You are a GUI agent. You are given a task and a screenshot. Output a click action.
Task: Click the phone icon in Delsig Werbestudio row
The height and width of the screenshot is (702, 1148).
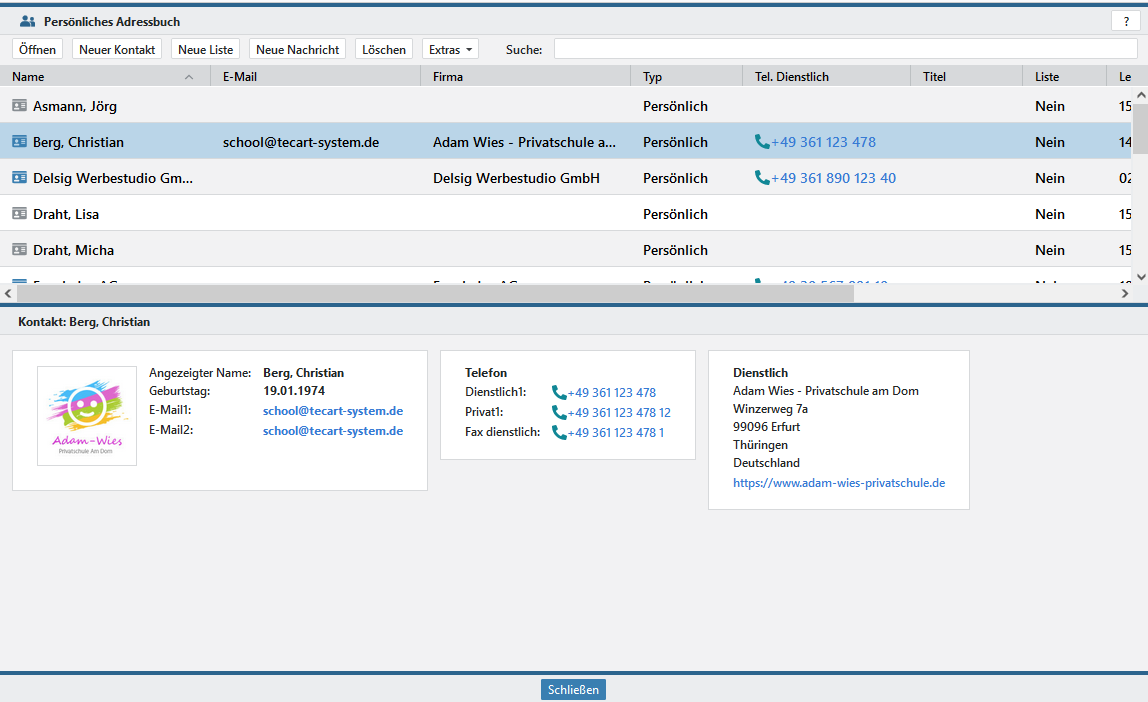click(x=762, y=178)
